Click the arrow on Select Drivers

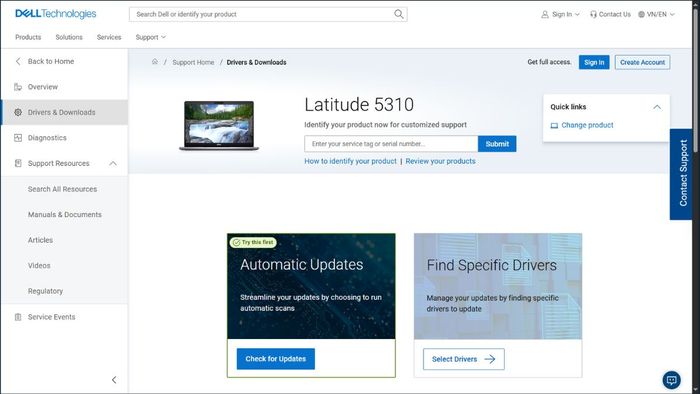click(490, 359)
